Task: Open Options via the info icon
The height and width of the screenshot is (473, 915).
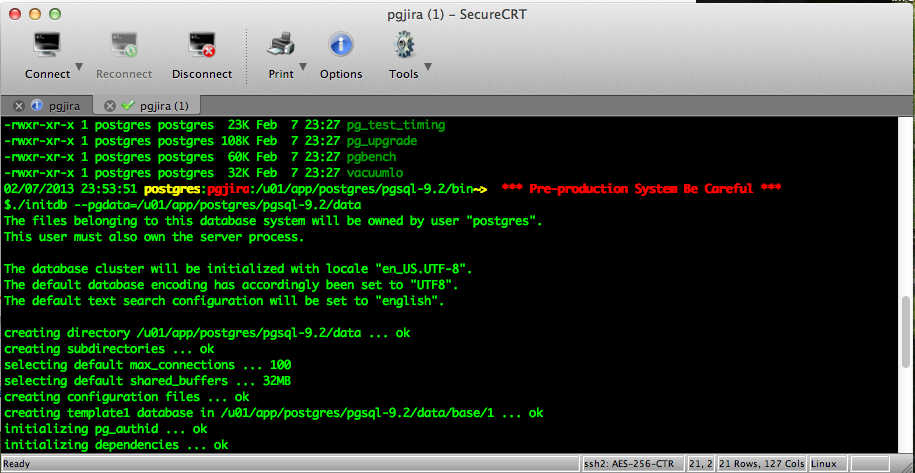Action: (341, 45)
